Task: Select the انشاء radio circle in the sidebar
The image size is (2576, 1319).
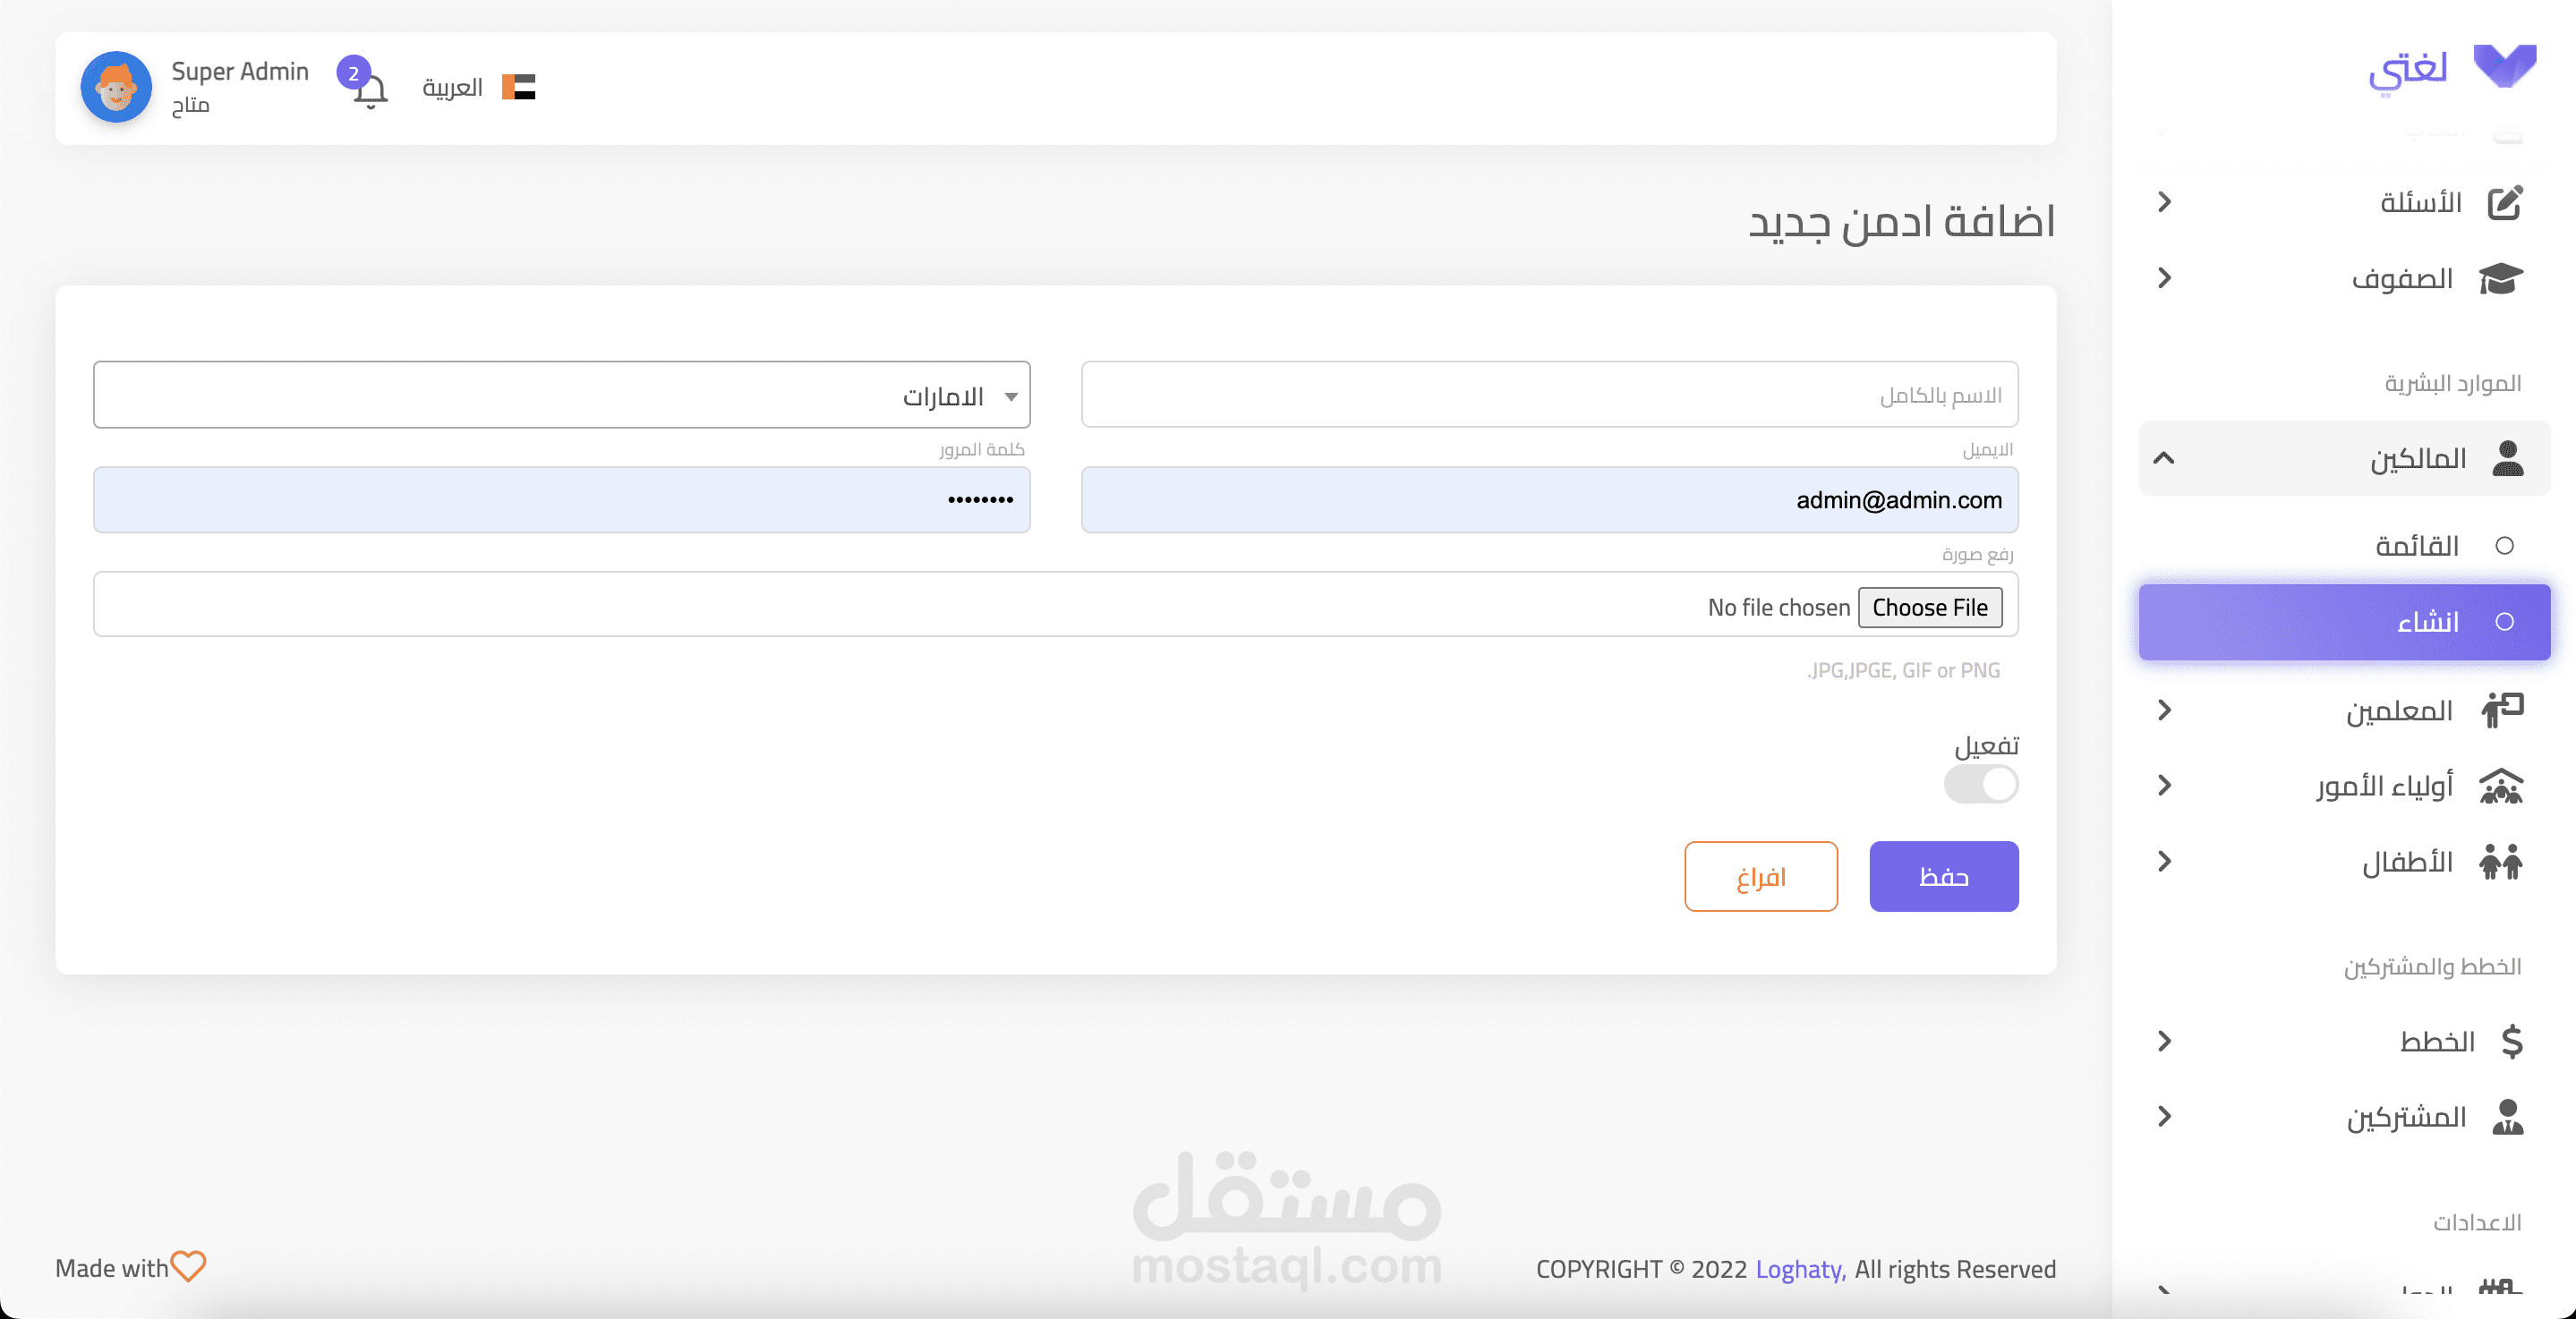Action: coord(2504,622)
